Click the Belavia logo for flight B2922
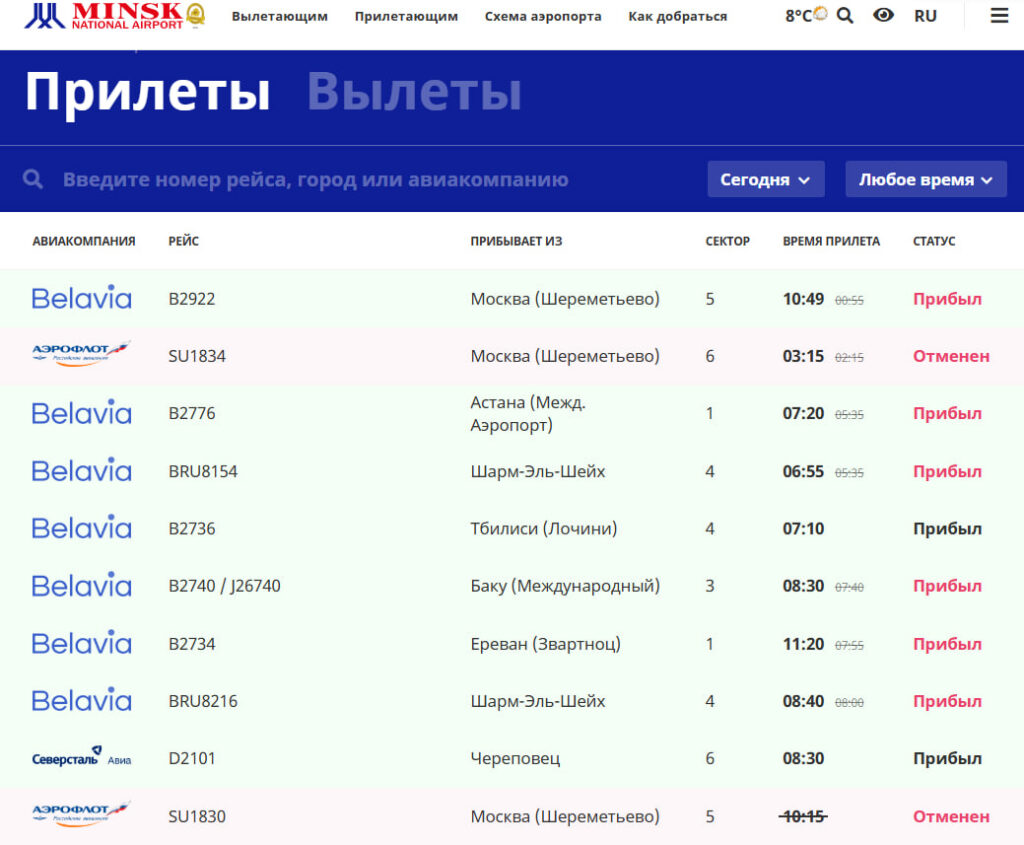The image size is (1024, 845). tap(81, 298)
